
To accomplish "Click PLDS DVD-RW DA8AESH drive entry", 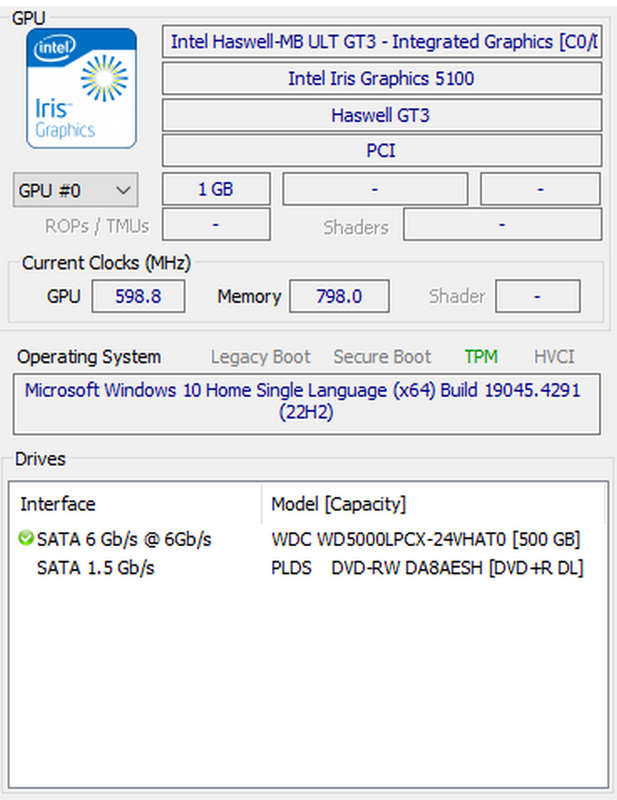I will (x=427, y=567).
